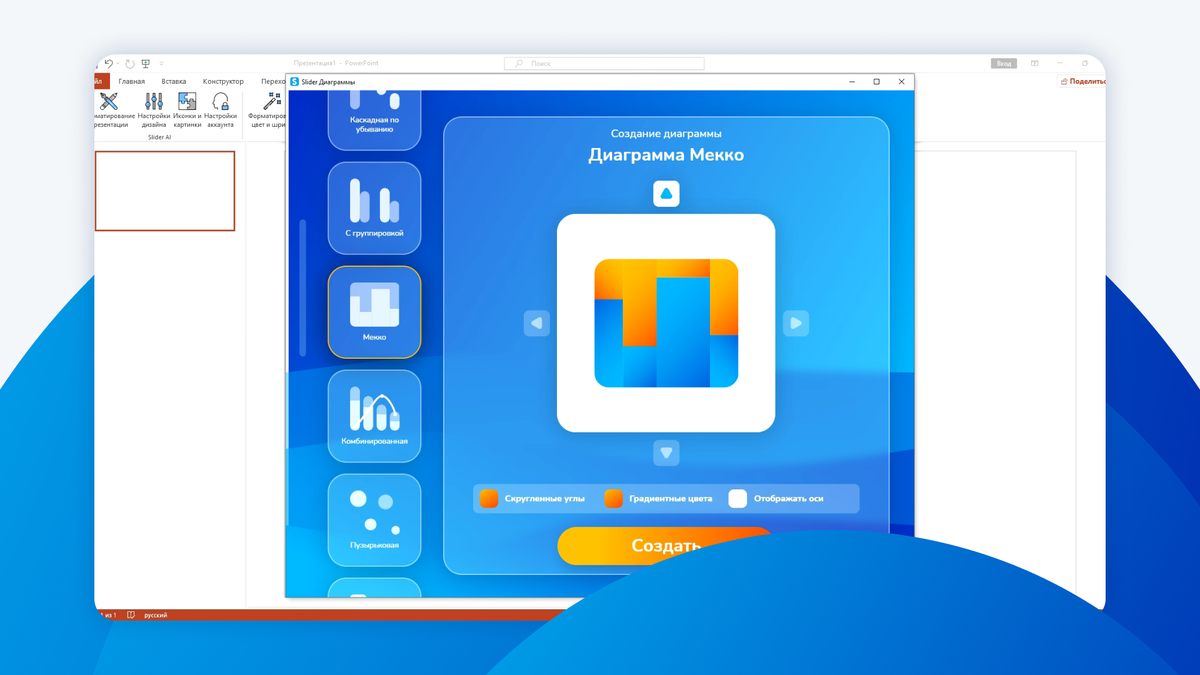Start slideshow from quick access toolbar
1200x675 pixels.
tap(146, 63)
